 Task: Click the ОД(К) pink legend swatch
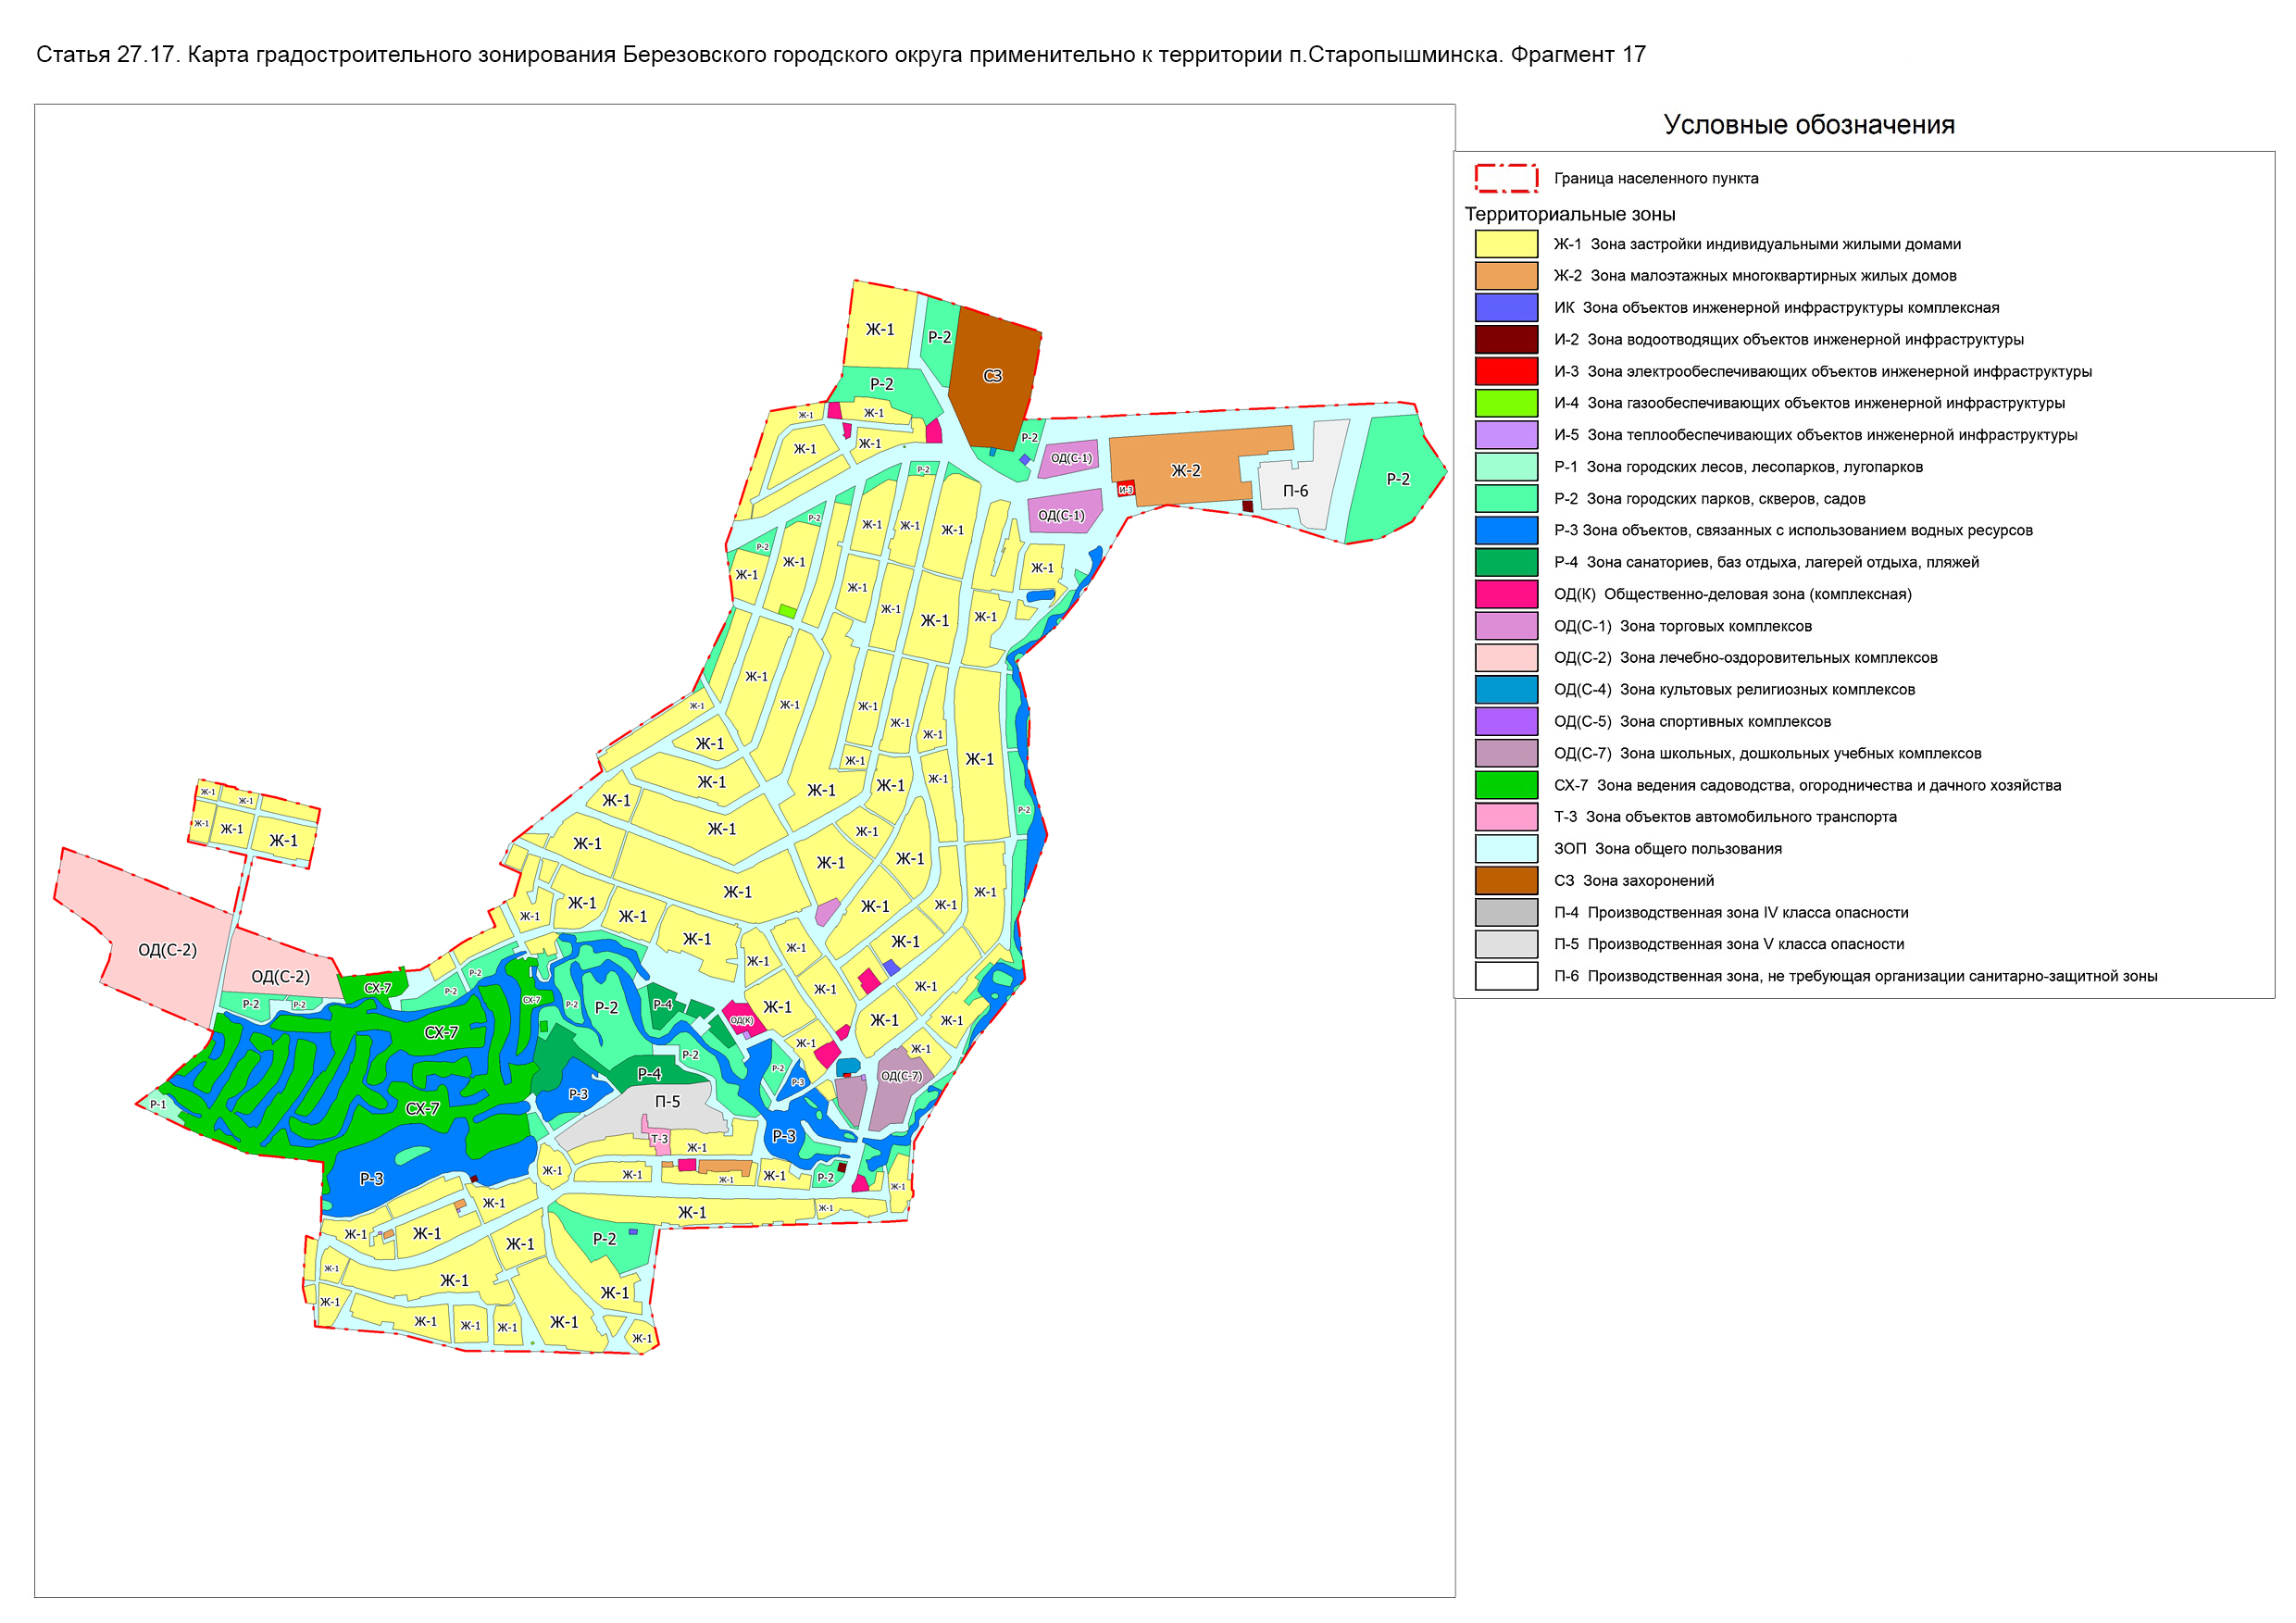1505,594
